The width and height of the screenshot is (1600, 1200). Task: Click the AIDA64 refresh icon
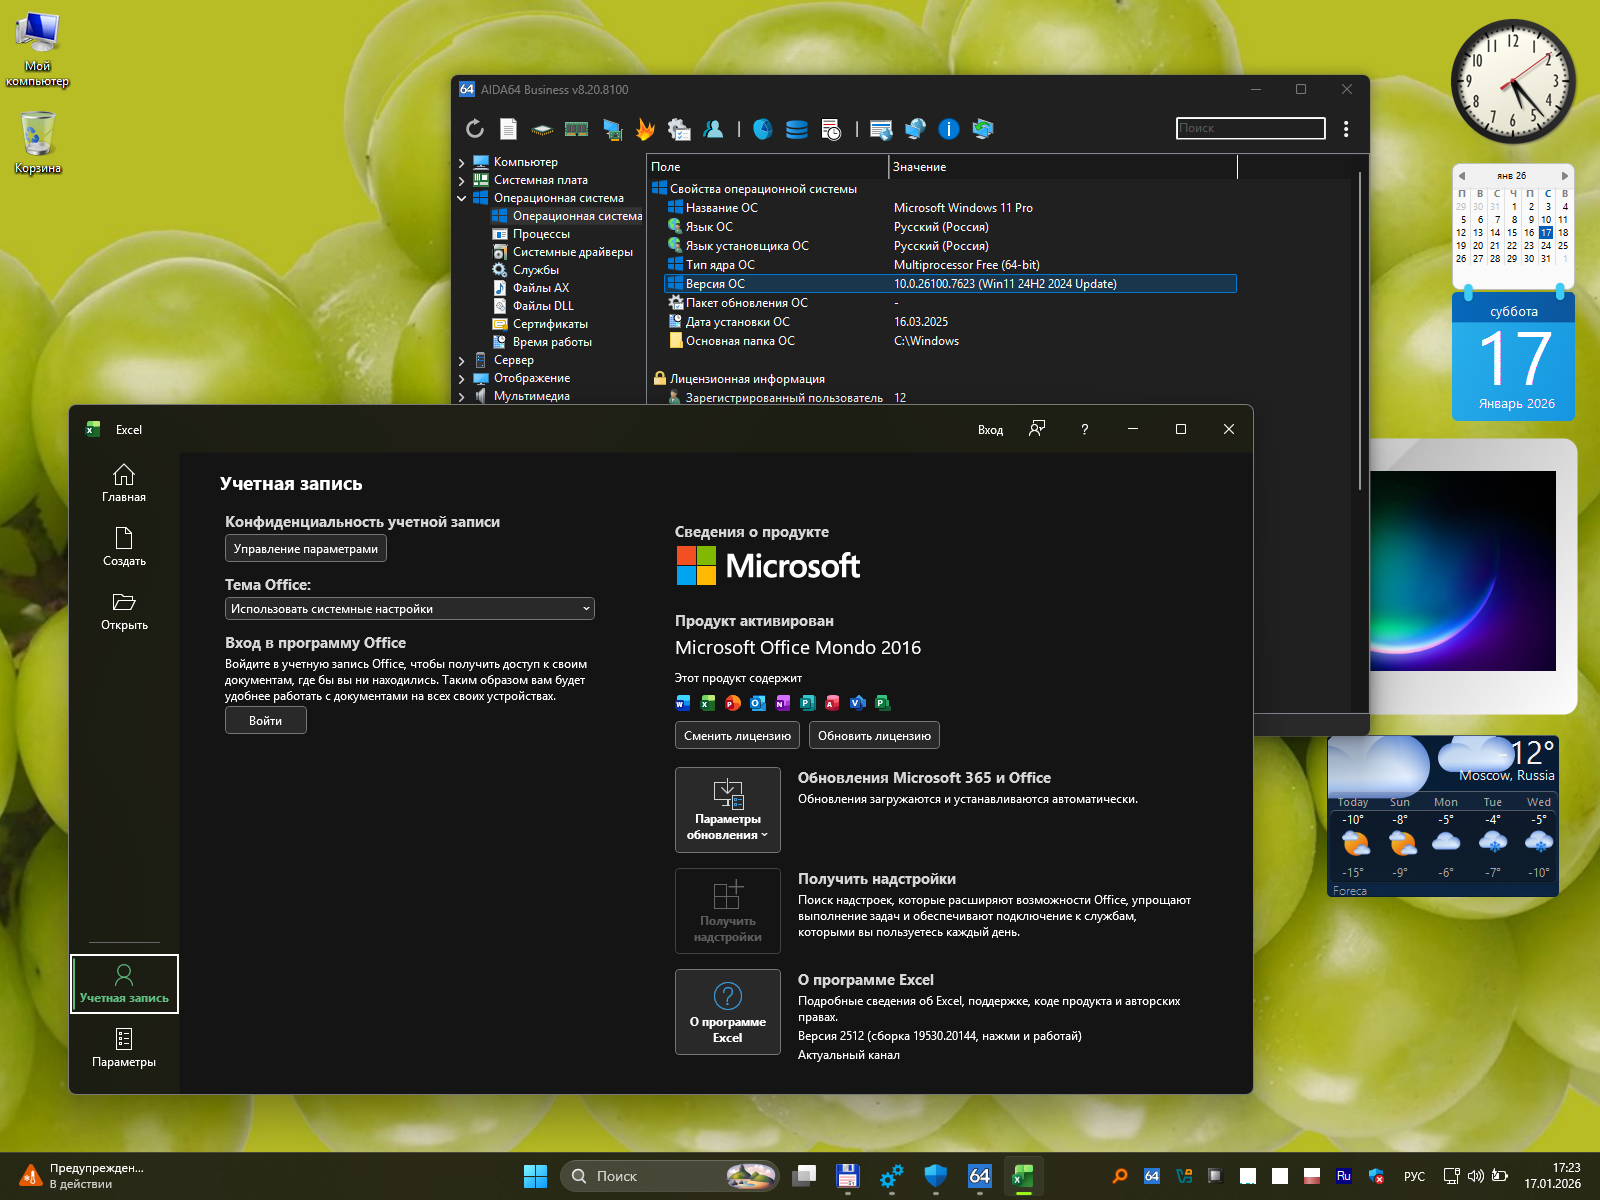point(475,129)
